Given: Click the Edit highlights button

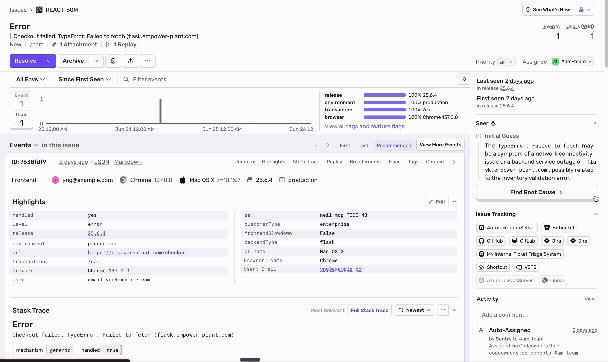Looking at the screenshot, I should click(437, 202).
